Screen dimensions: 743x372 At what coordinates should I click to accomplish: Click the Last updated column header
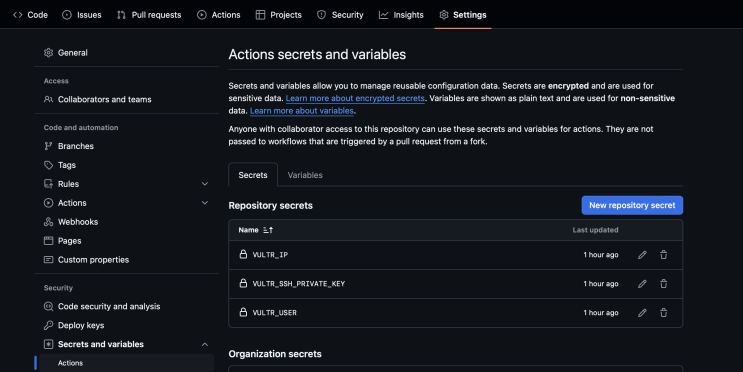[x=595, y=230]
